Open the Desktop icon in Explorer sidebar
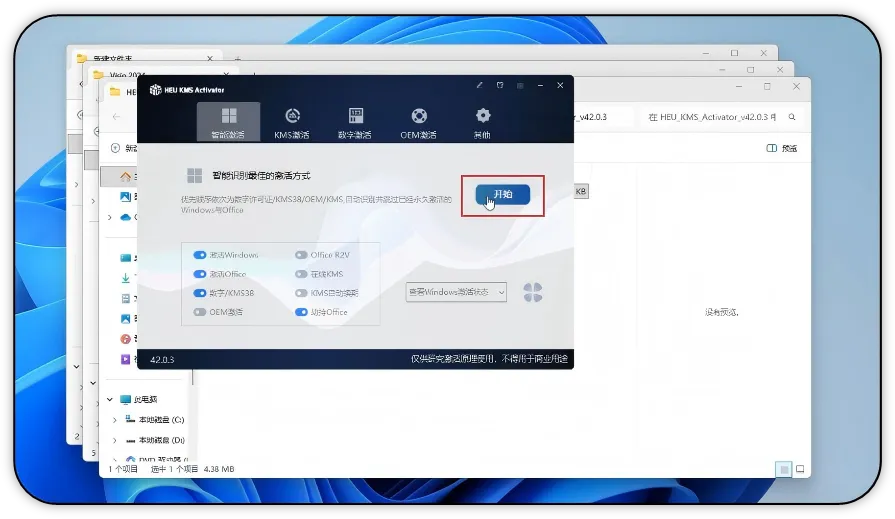This screenshot has width=895, height=519. click(126, 258)
